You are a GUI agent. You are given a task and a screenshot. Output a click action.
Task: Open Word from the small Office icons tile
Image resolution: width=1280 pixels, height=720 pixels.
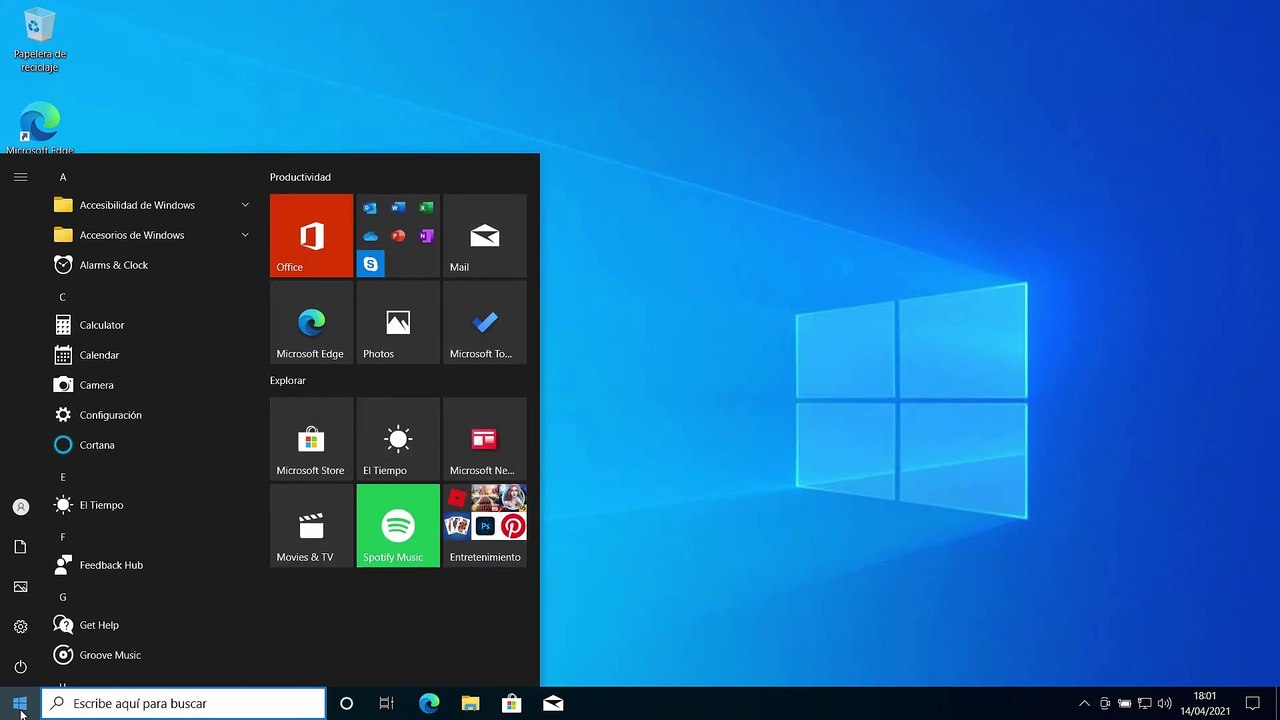pyautogui.click(x=398, y=208)
